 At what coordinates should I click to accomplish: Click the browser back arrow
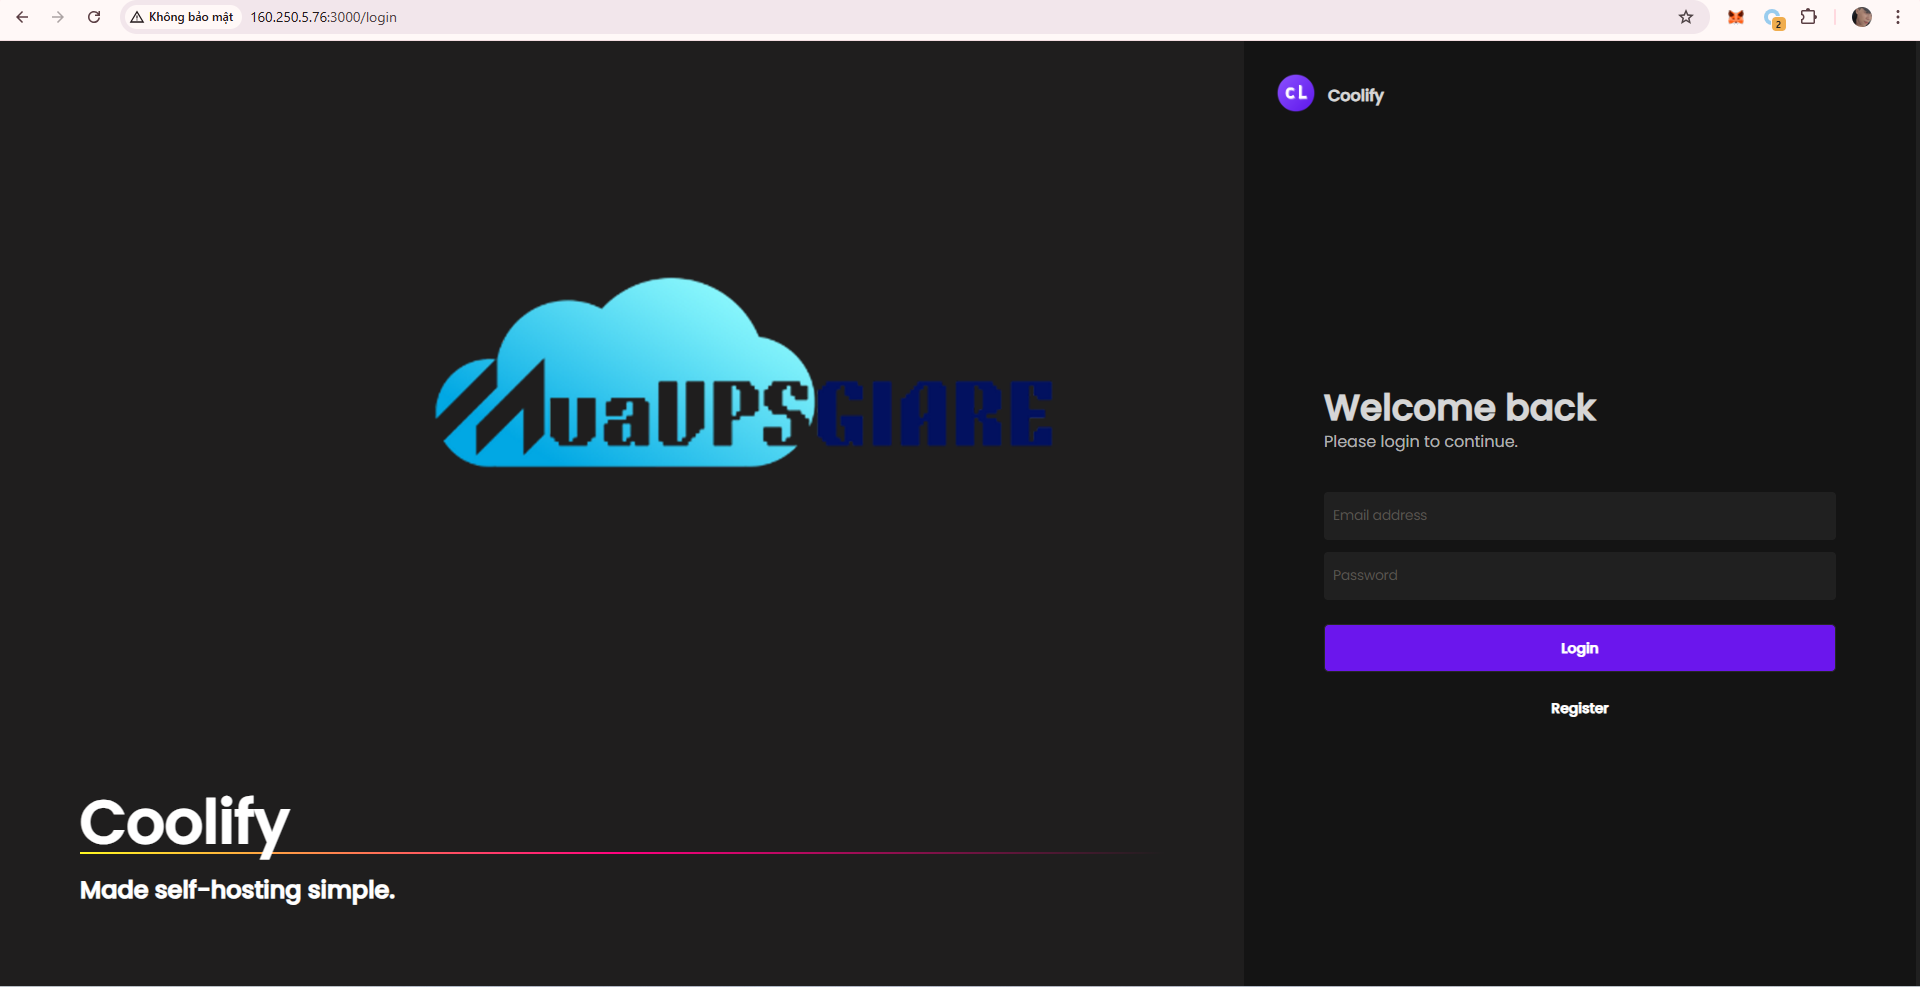tap(22, 17)
